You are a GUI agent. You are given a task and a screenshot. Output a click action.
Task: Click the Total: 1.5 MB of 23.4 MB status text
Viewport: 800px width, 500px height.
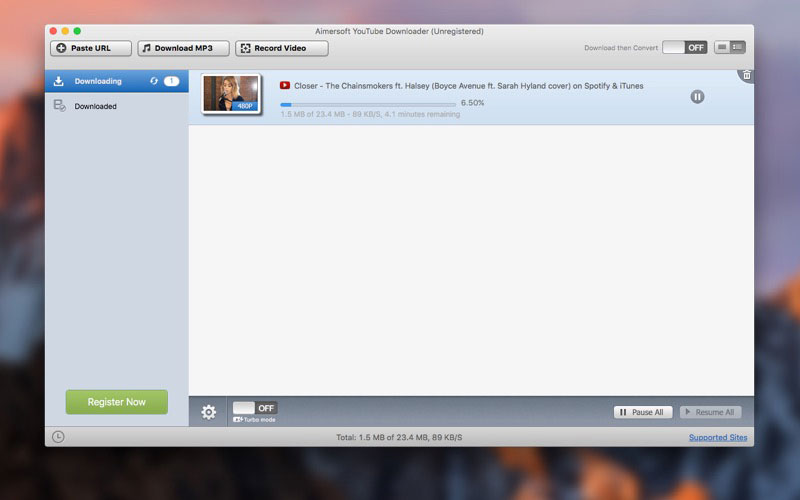click(x=399, y=437)
